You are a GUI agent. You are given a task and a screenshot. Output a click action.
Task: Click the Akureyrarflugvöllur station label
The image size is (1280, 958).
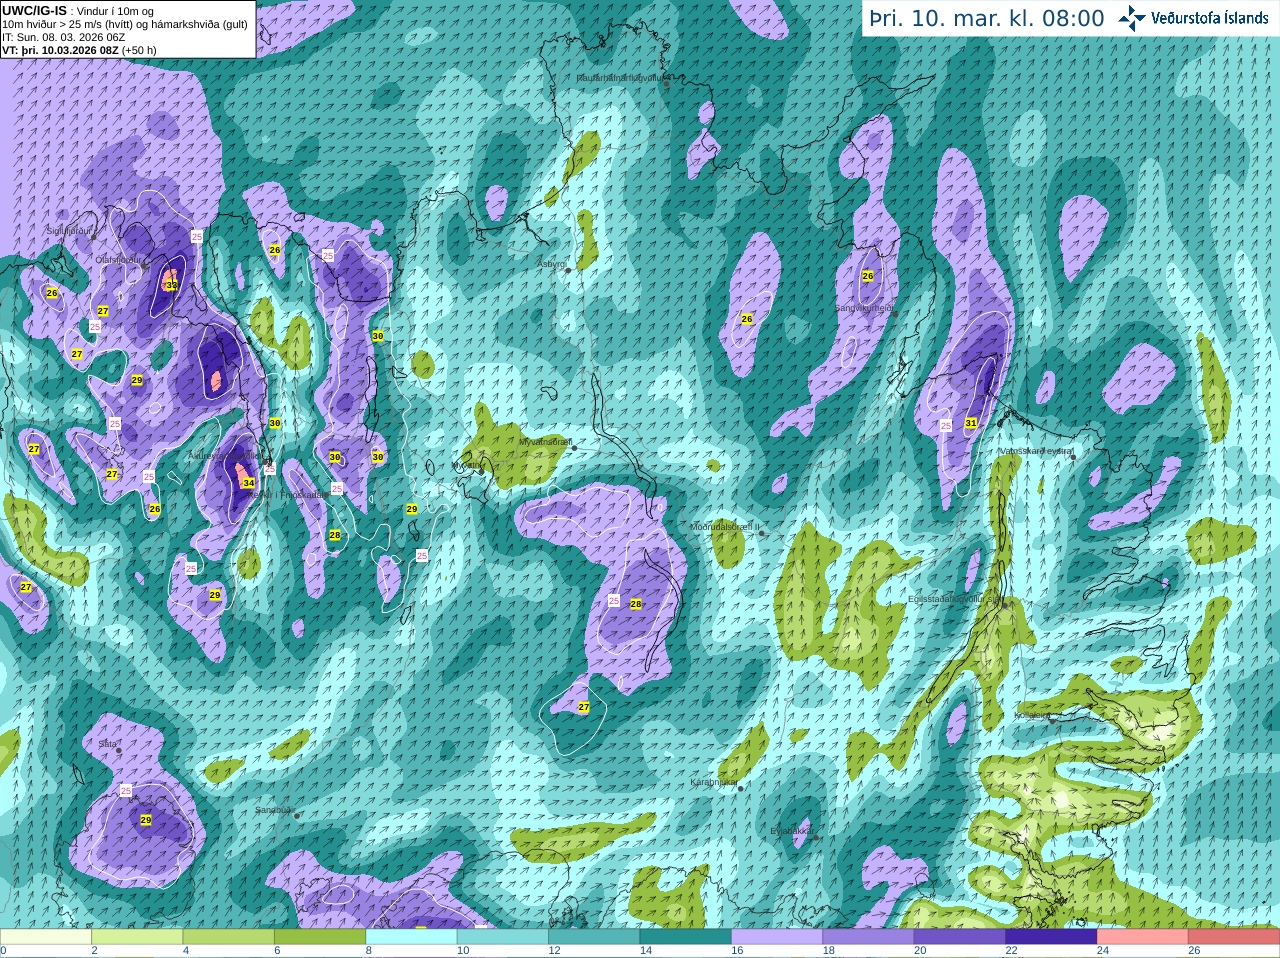click(225, 456)
